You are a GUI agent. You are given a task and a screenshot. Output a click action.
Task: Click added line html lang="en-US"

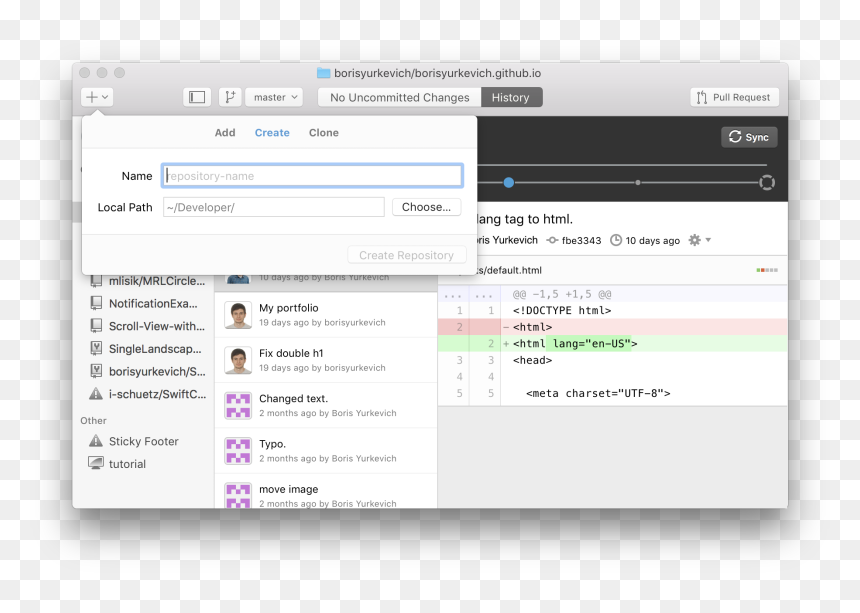(x=613, y=343)
